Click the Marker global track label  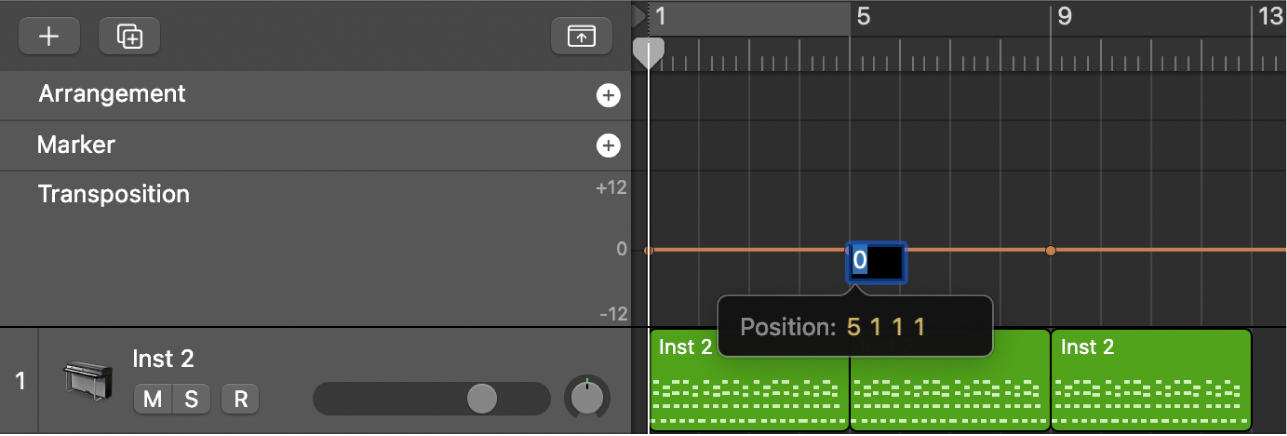pos(76,145)
